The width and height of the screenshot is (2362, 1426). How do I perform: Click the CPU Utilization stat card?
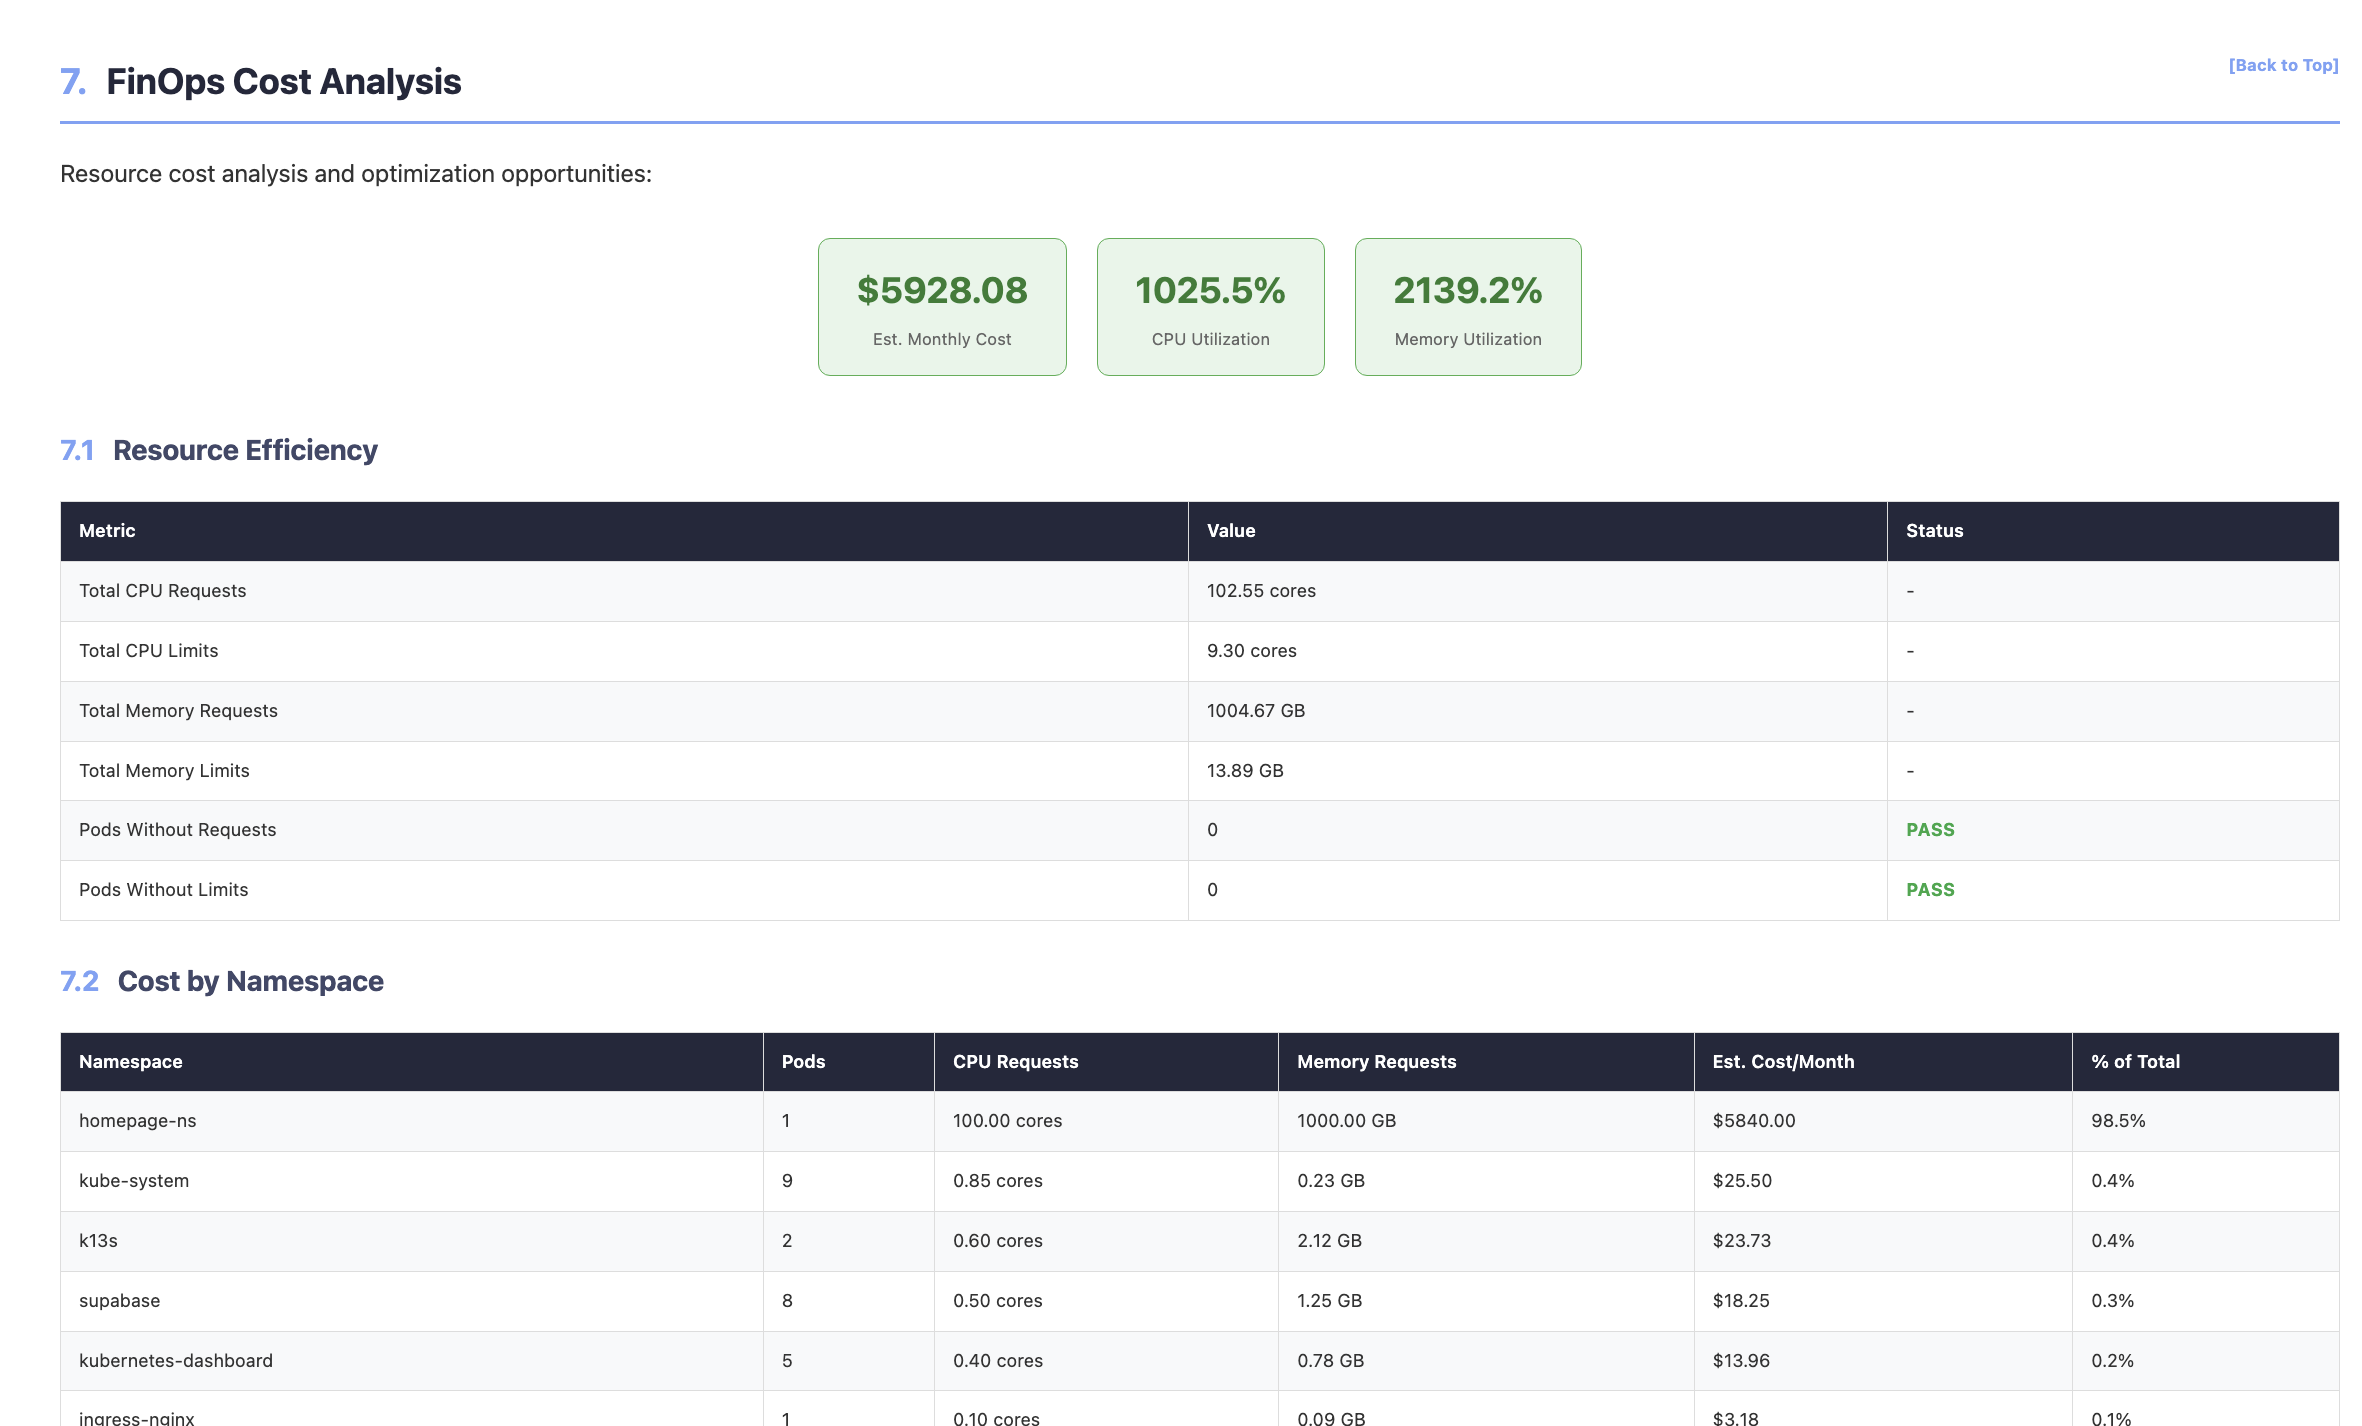click(1209, 306)
